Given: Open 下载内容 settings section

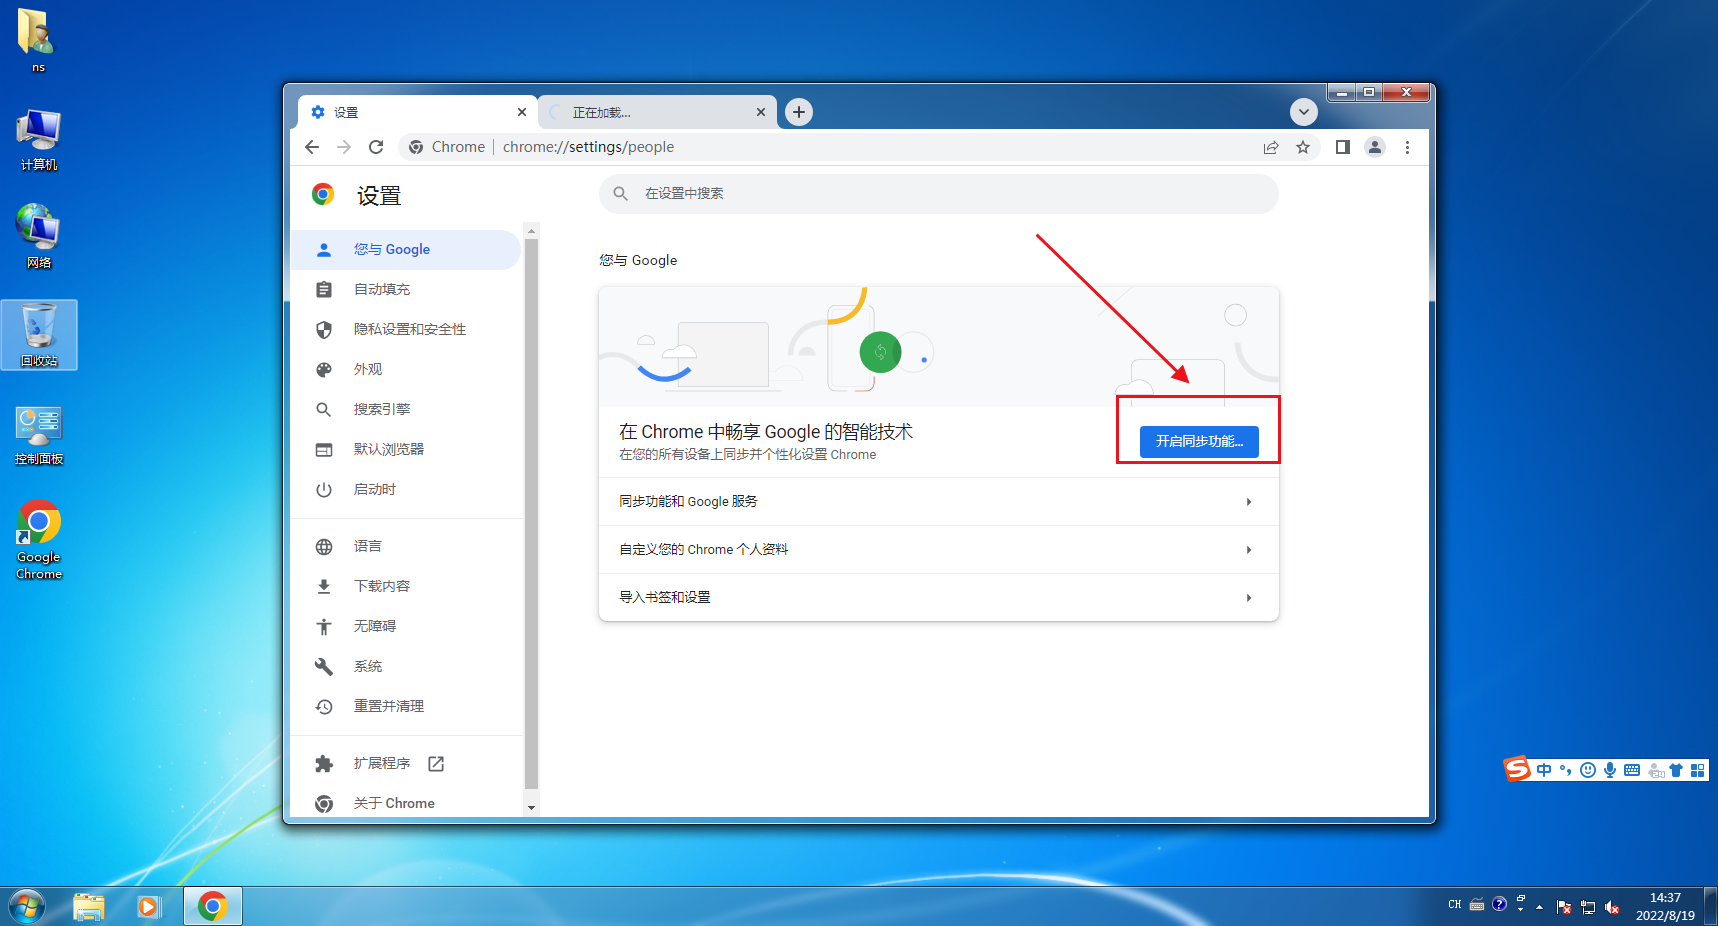Looking at the screenshot, I should pos(406,587).
